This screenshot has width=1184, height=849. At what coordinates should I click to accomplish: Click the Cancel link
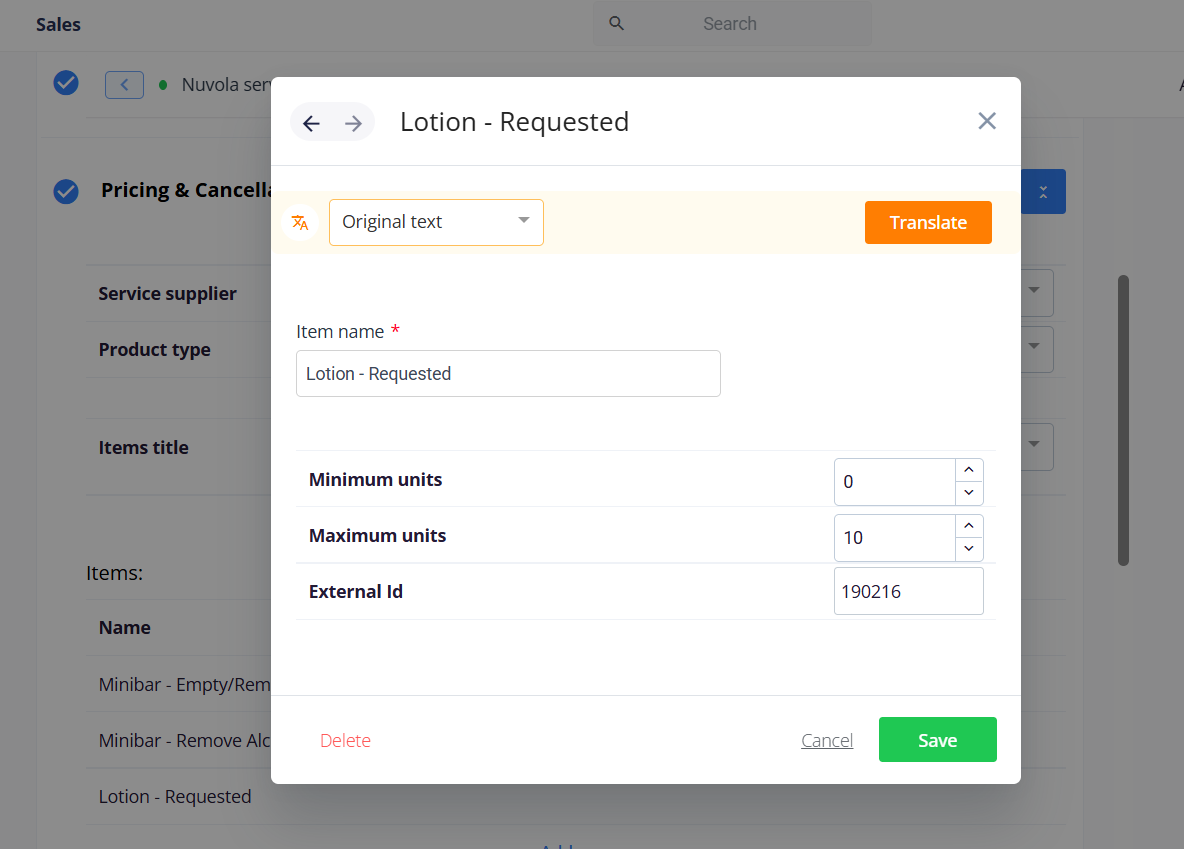[x=827, y=741]
